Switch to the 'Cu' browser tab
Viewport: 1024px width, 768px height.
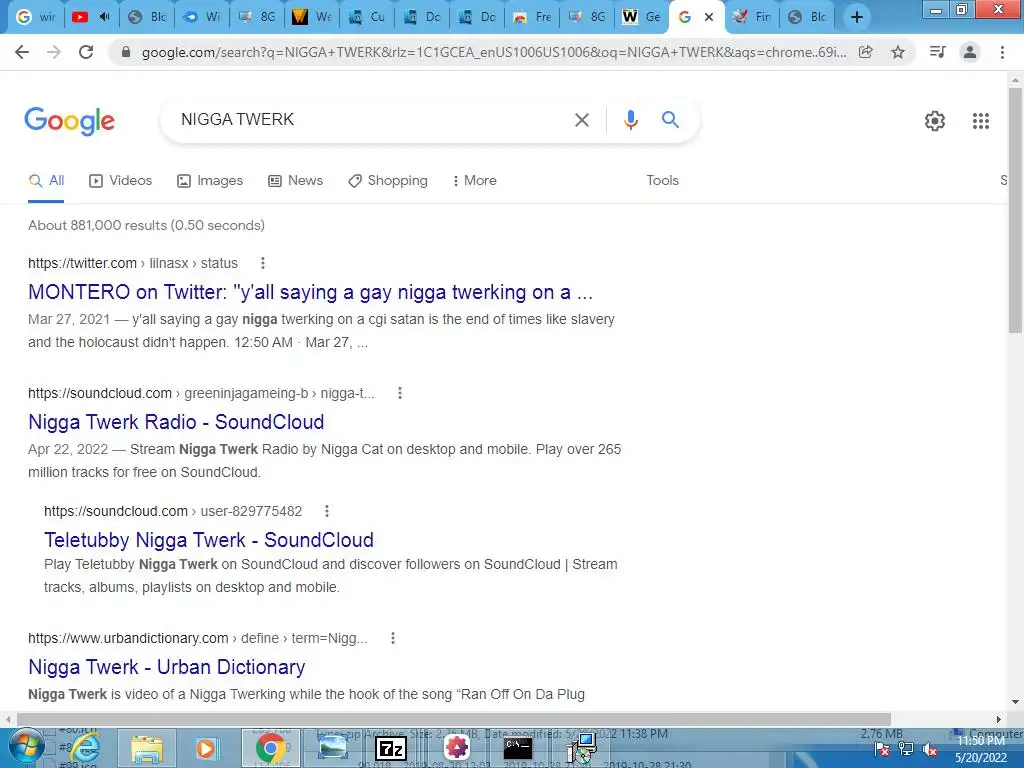367,17
